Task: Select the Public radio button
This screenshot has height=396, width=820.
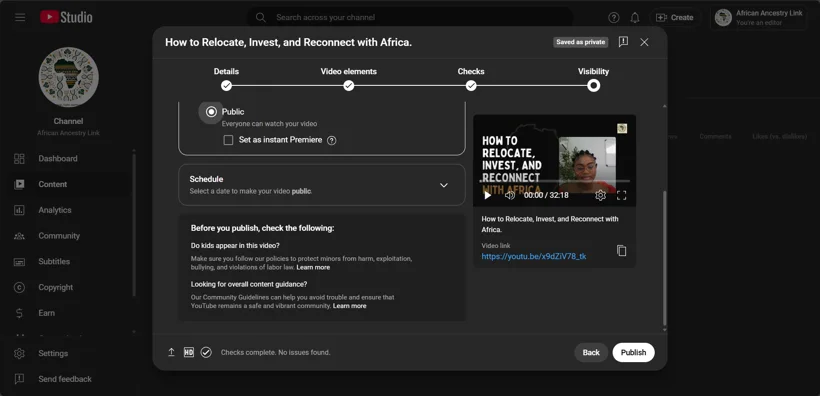Action: coord(211,112)
